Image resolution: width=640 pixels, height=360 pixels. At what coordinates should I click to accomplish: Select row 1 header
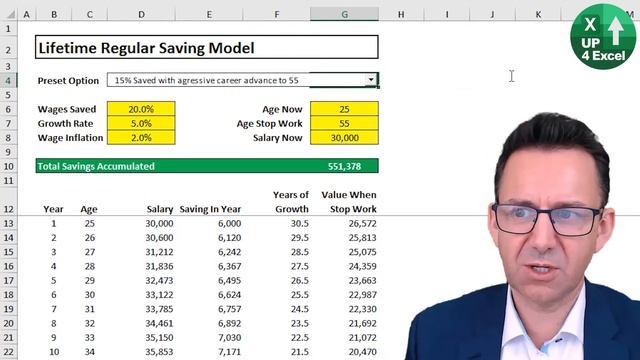(x=9, y=29)
